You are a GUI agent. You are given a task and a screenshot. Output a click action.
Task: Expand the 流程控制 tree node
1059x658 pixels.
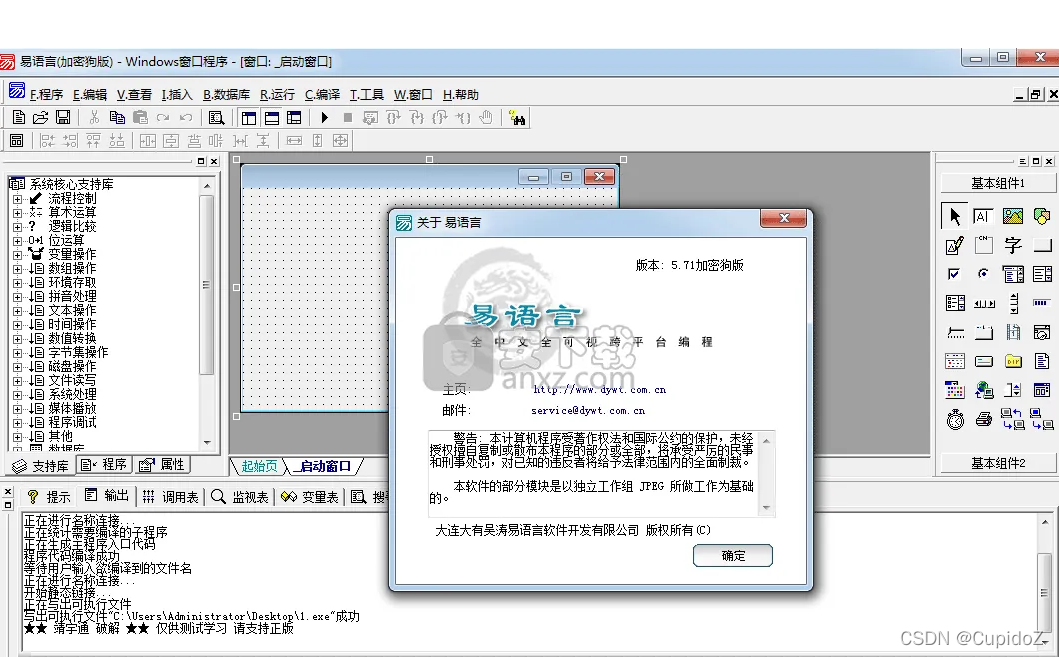(x=17, y=199)
